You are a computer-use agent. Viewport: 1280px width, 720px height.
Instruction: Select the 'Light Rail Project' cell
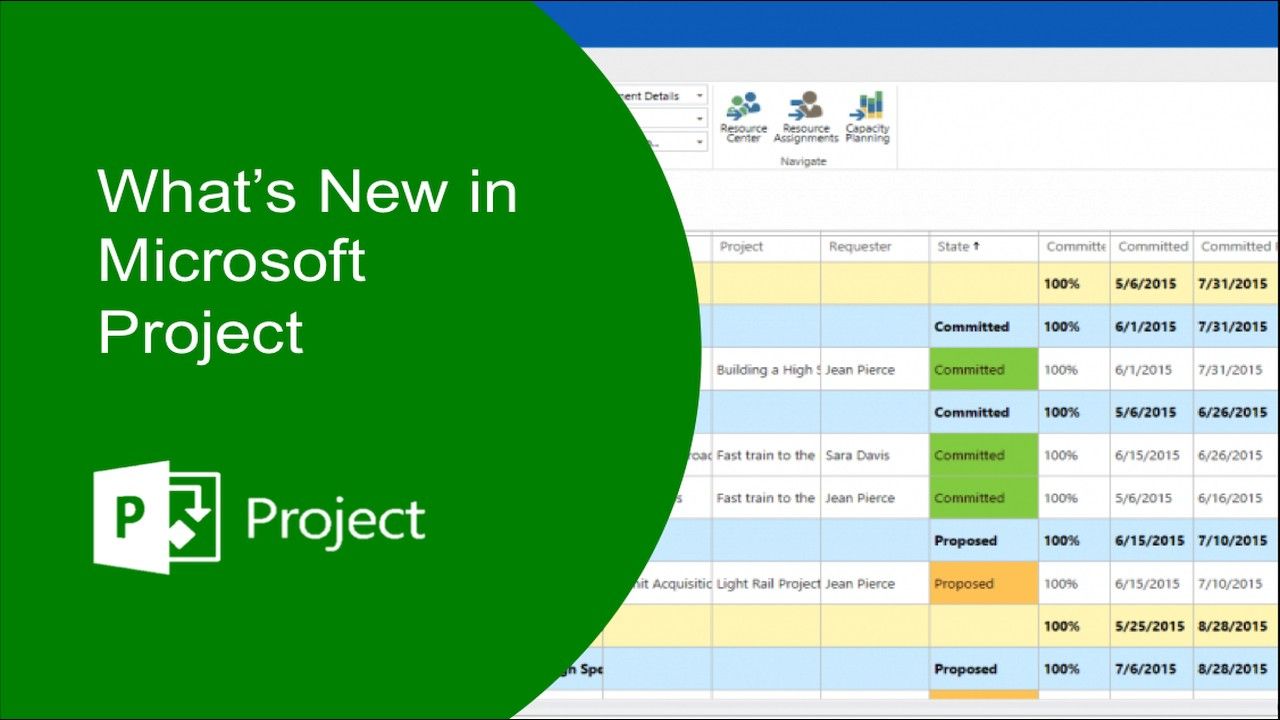pyautogui.click(x=768, y=584)
